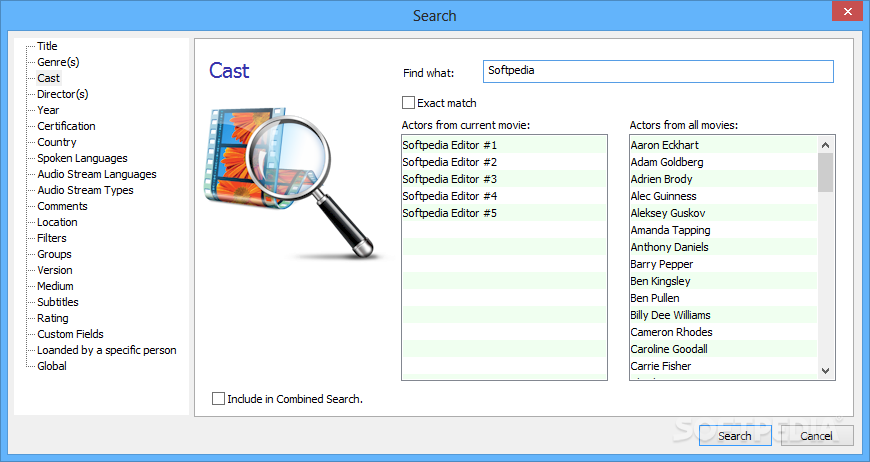Pick Adrien Brody from all movies
The height and width of the screenshot is (462, 870).
(x=724, y=179)
